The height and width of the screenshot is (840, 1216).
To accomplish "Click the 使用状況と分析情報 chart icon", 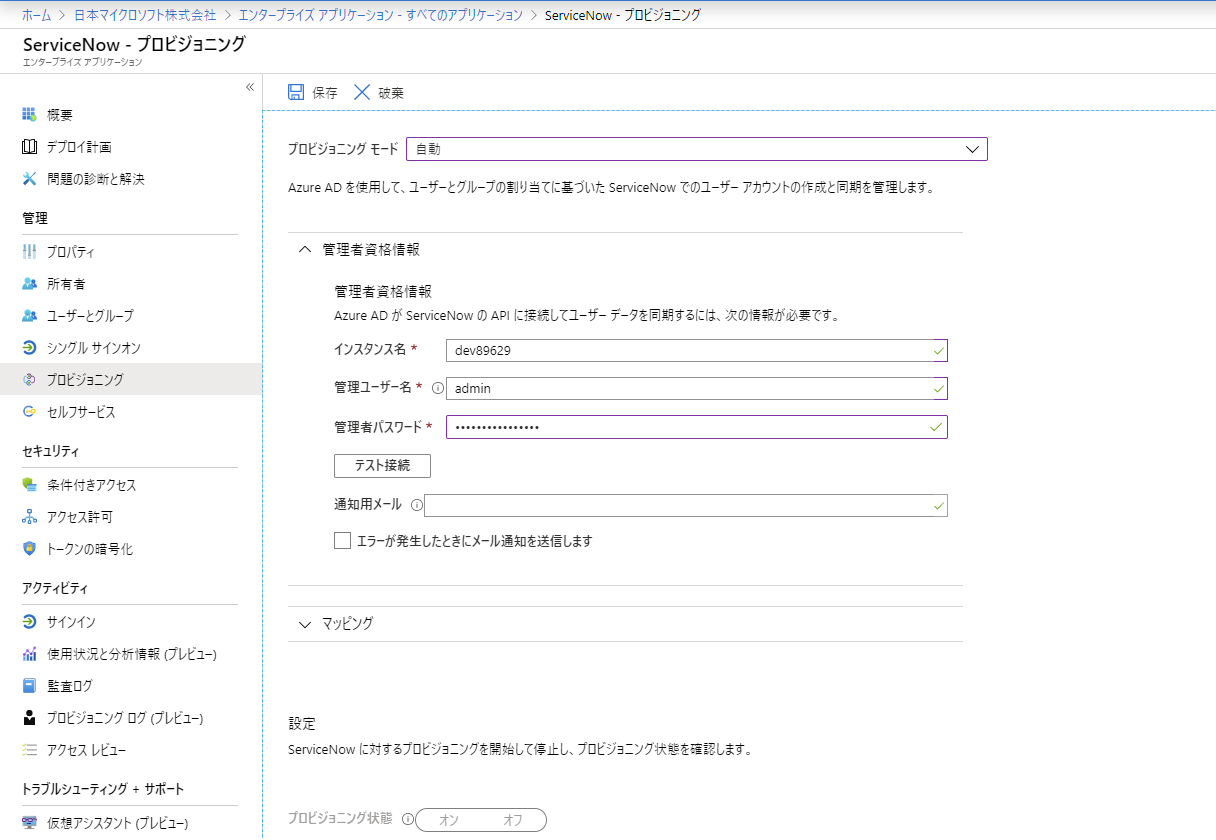I will (x=29, y=654).
